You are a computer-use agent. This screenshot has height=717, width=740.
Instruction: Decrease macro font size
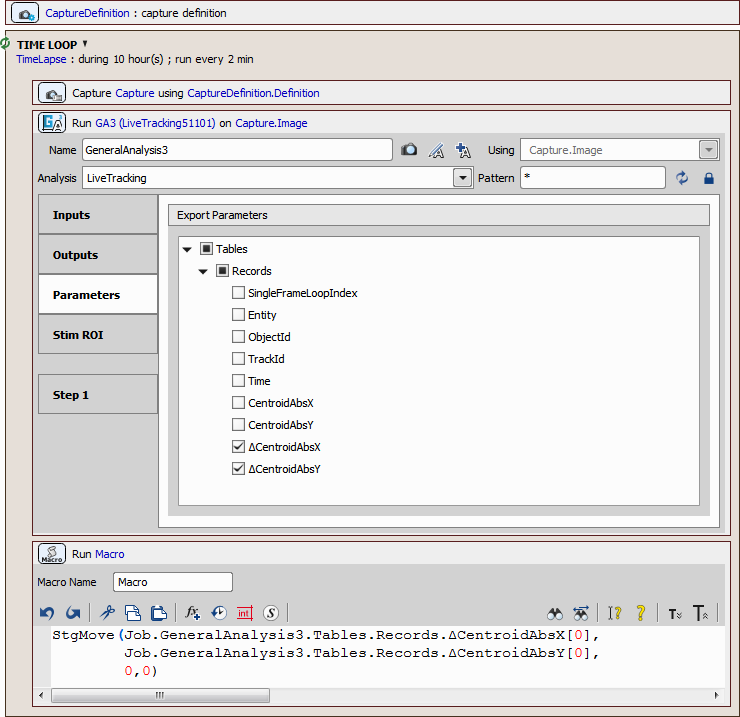675,614
